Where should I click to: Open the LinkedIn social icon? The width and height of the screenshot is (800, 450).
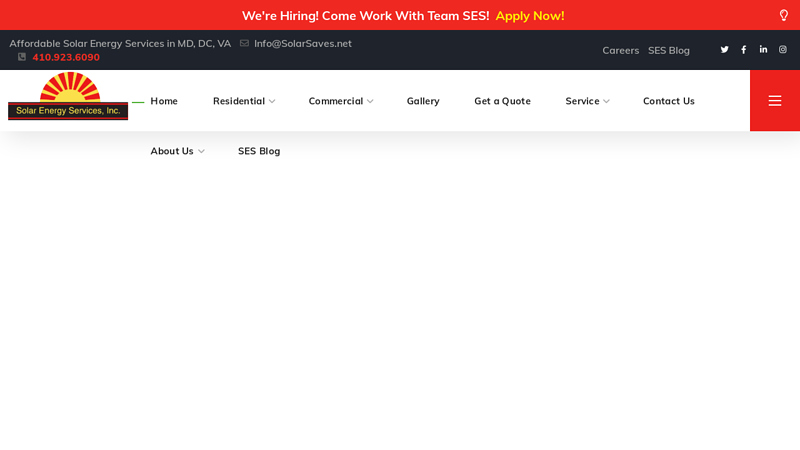tap(763, 49)
